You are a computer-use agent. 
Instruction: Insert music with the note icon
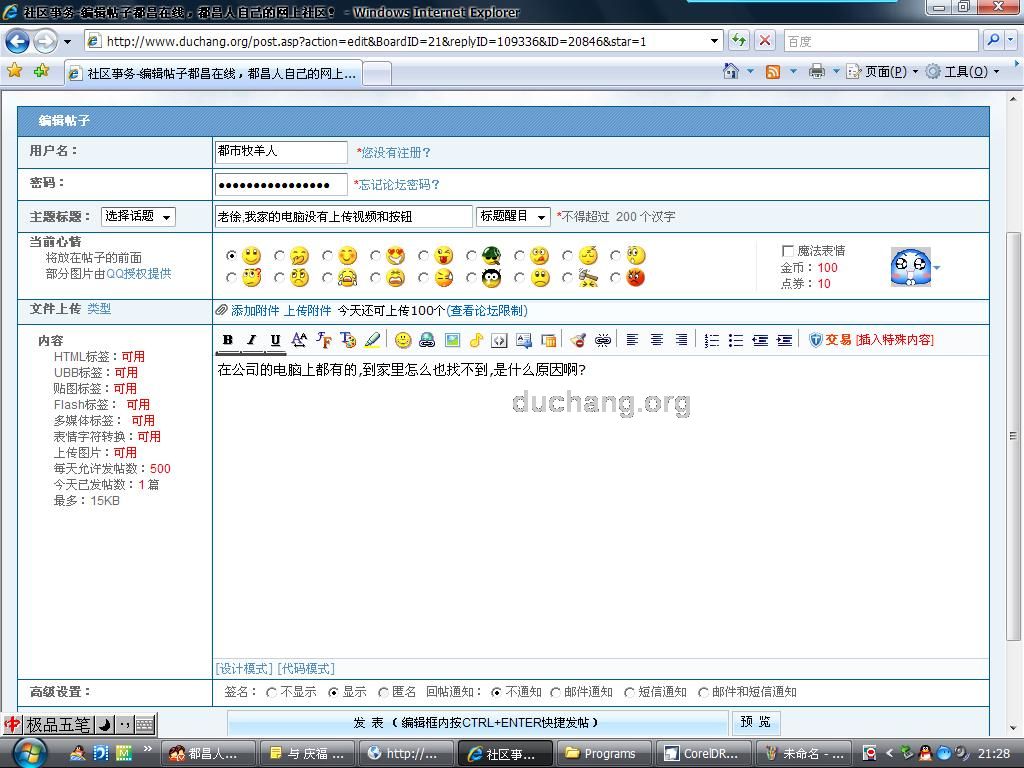pyautogui.click(x=476, y=340)
